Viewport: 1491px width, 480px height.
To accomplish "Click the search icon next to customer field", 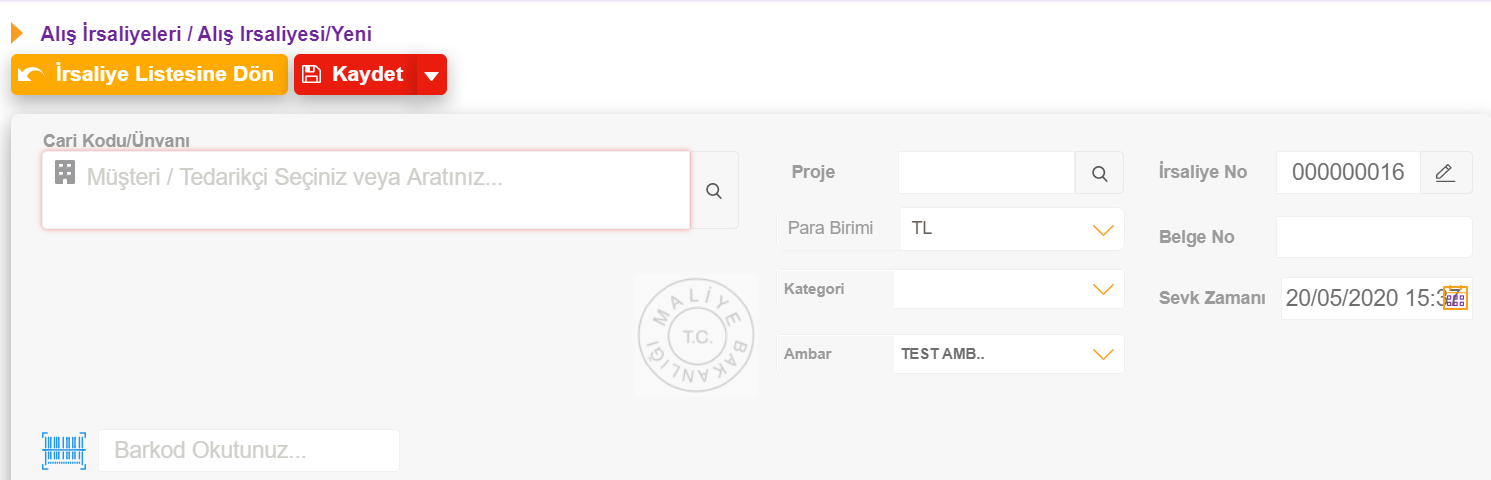I will pos(714,191).
